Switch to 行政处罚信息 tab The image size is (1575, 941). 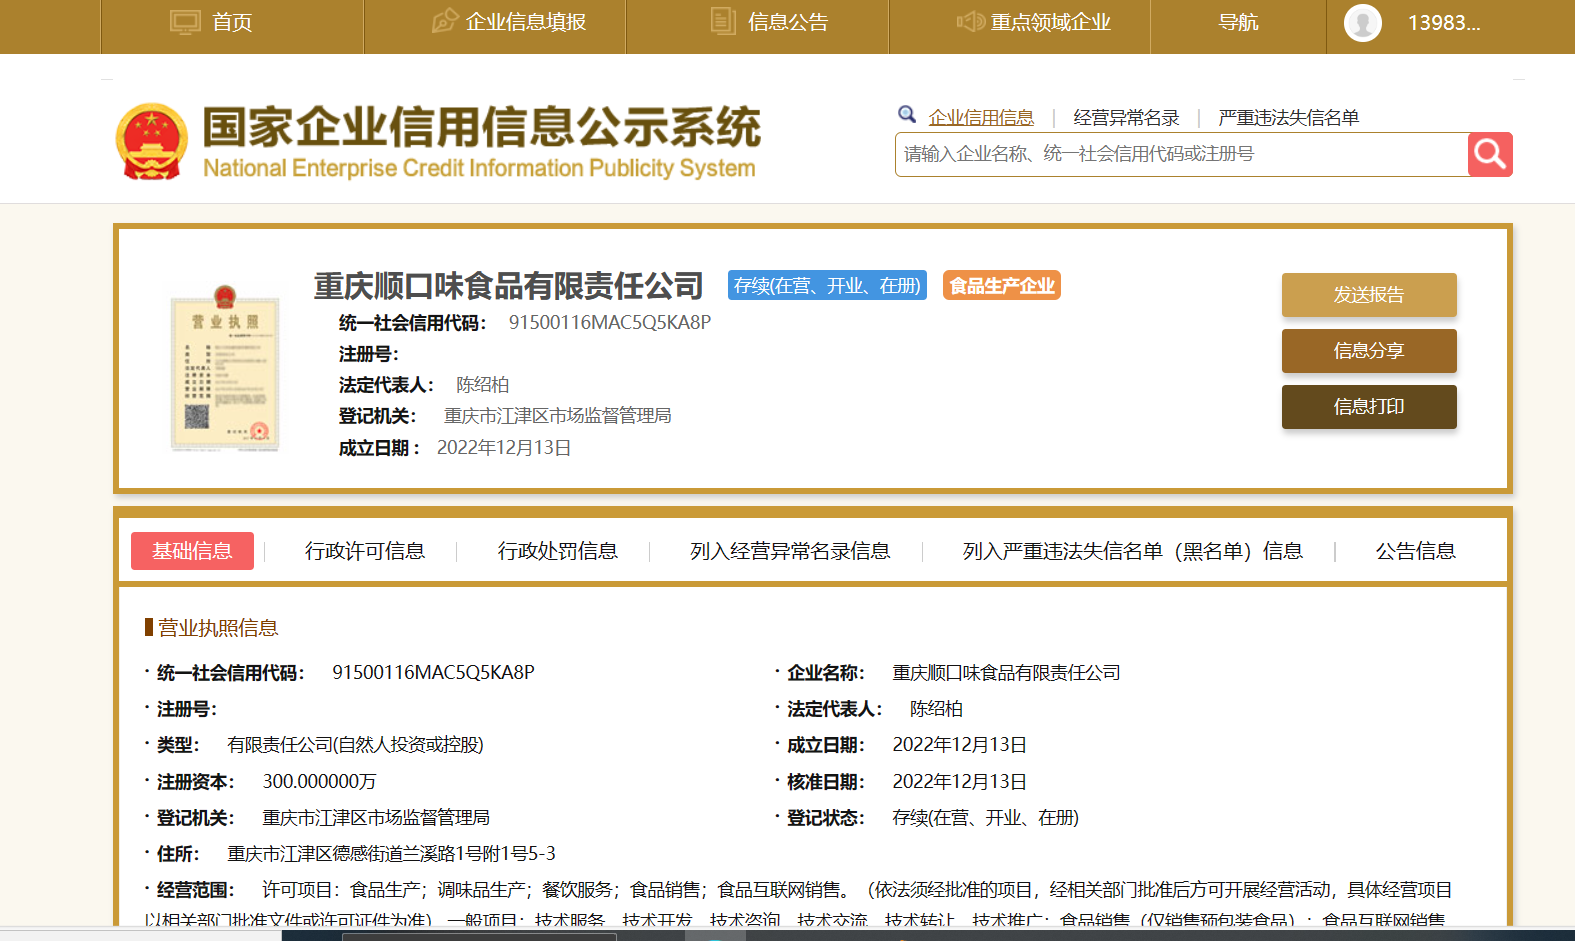tap(558, 551)
